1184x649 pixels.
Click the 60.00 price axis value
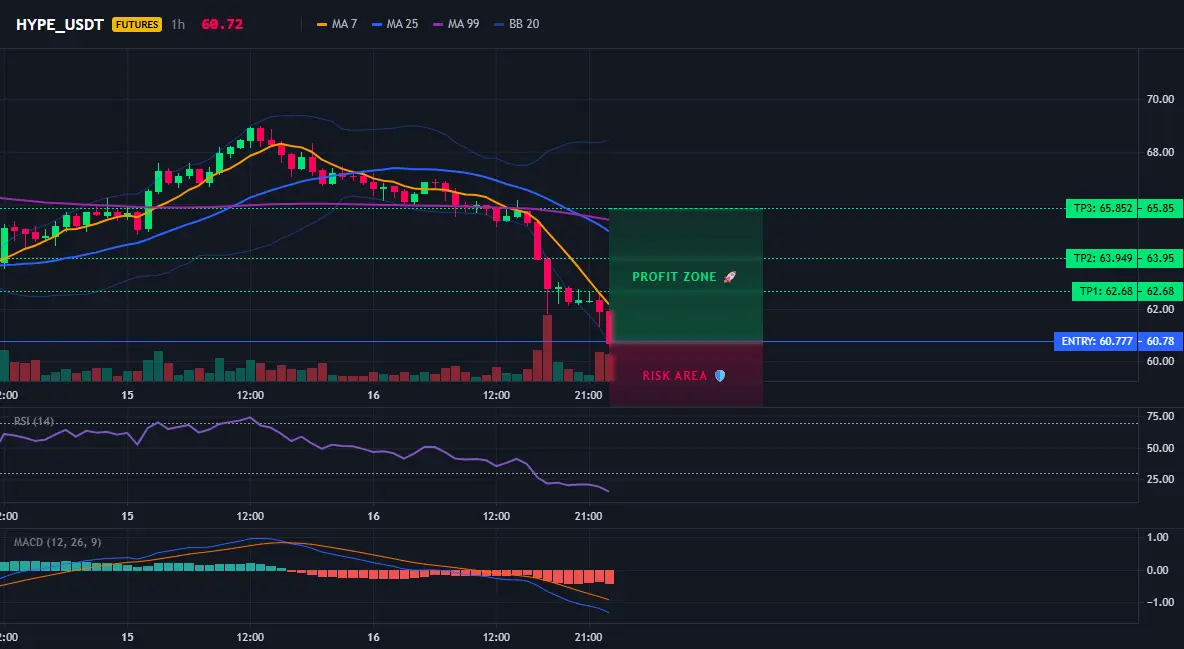[1160, 361]
